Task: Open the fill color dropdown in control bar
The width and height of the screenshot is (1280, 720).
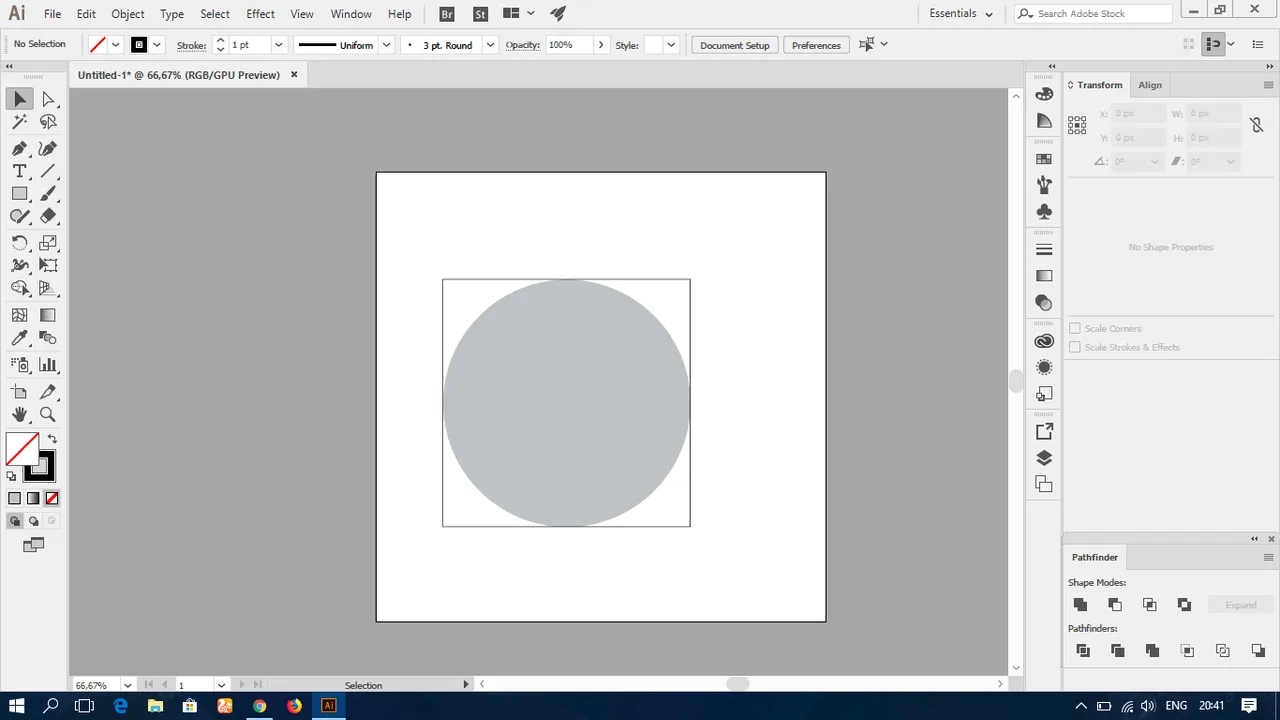Action: [x=116, y=45]
